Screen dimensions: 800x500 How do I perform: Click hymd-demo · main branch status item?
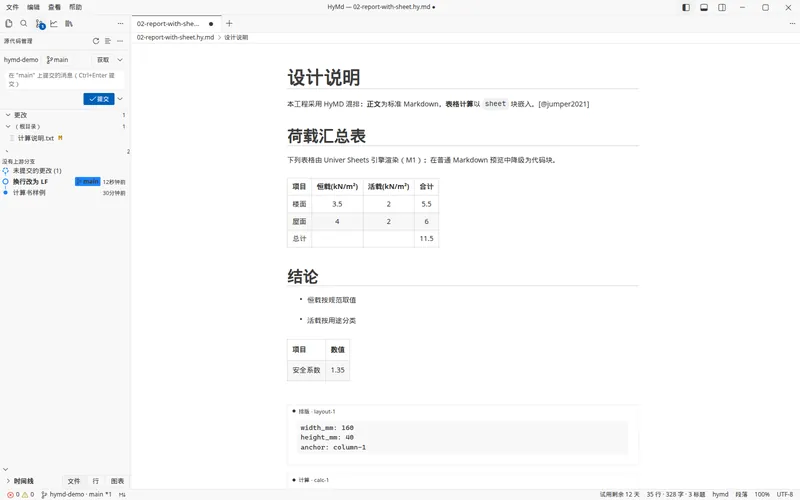(x=76, y=494)
